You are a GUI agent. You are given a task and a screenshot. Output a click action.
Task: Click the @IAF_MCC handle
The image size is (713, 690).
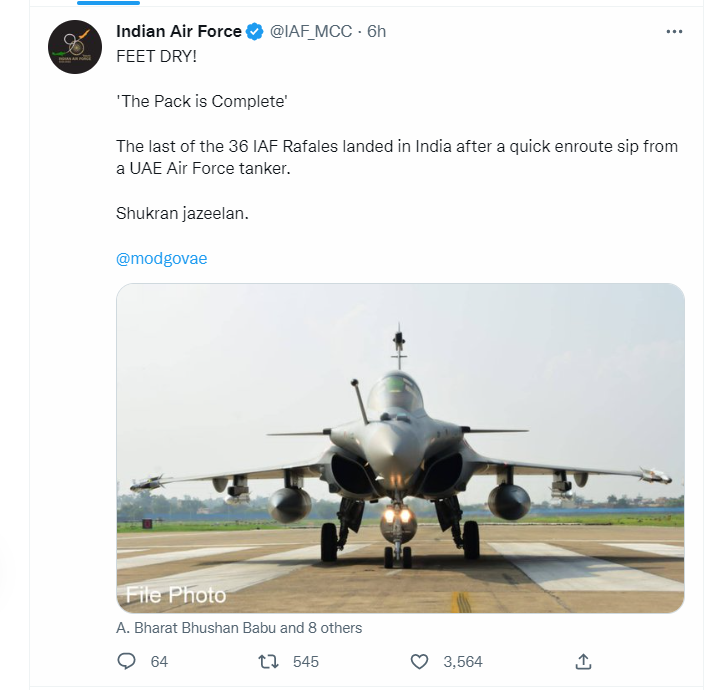[x=311, y=32]
